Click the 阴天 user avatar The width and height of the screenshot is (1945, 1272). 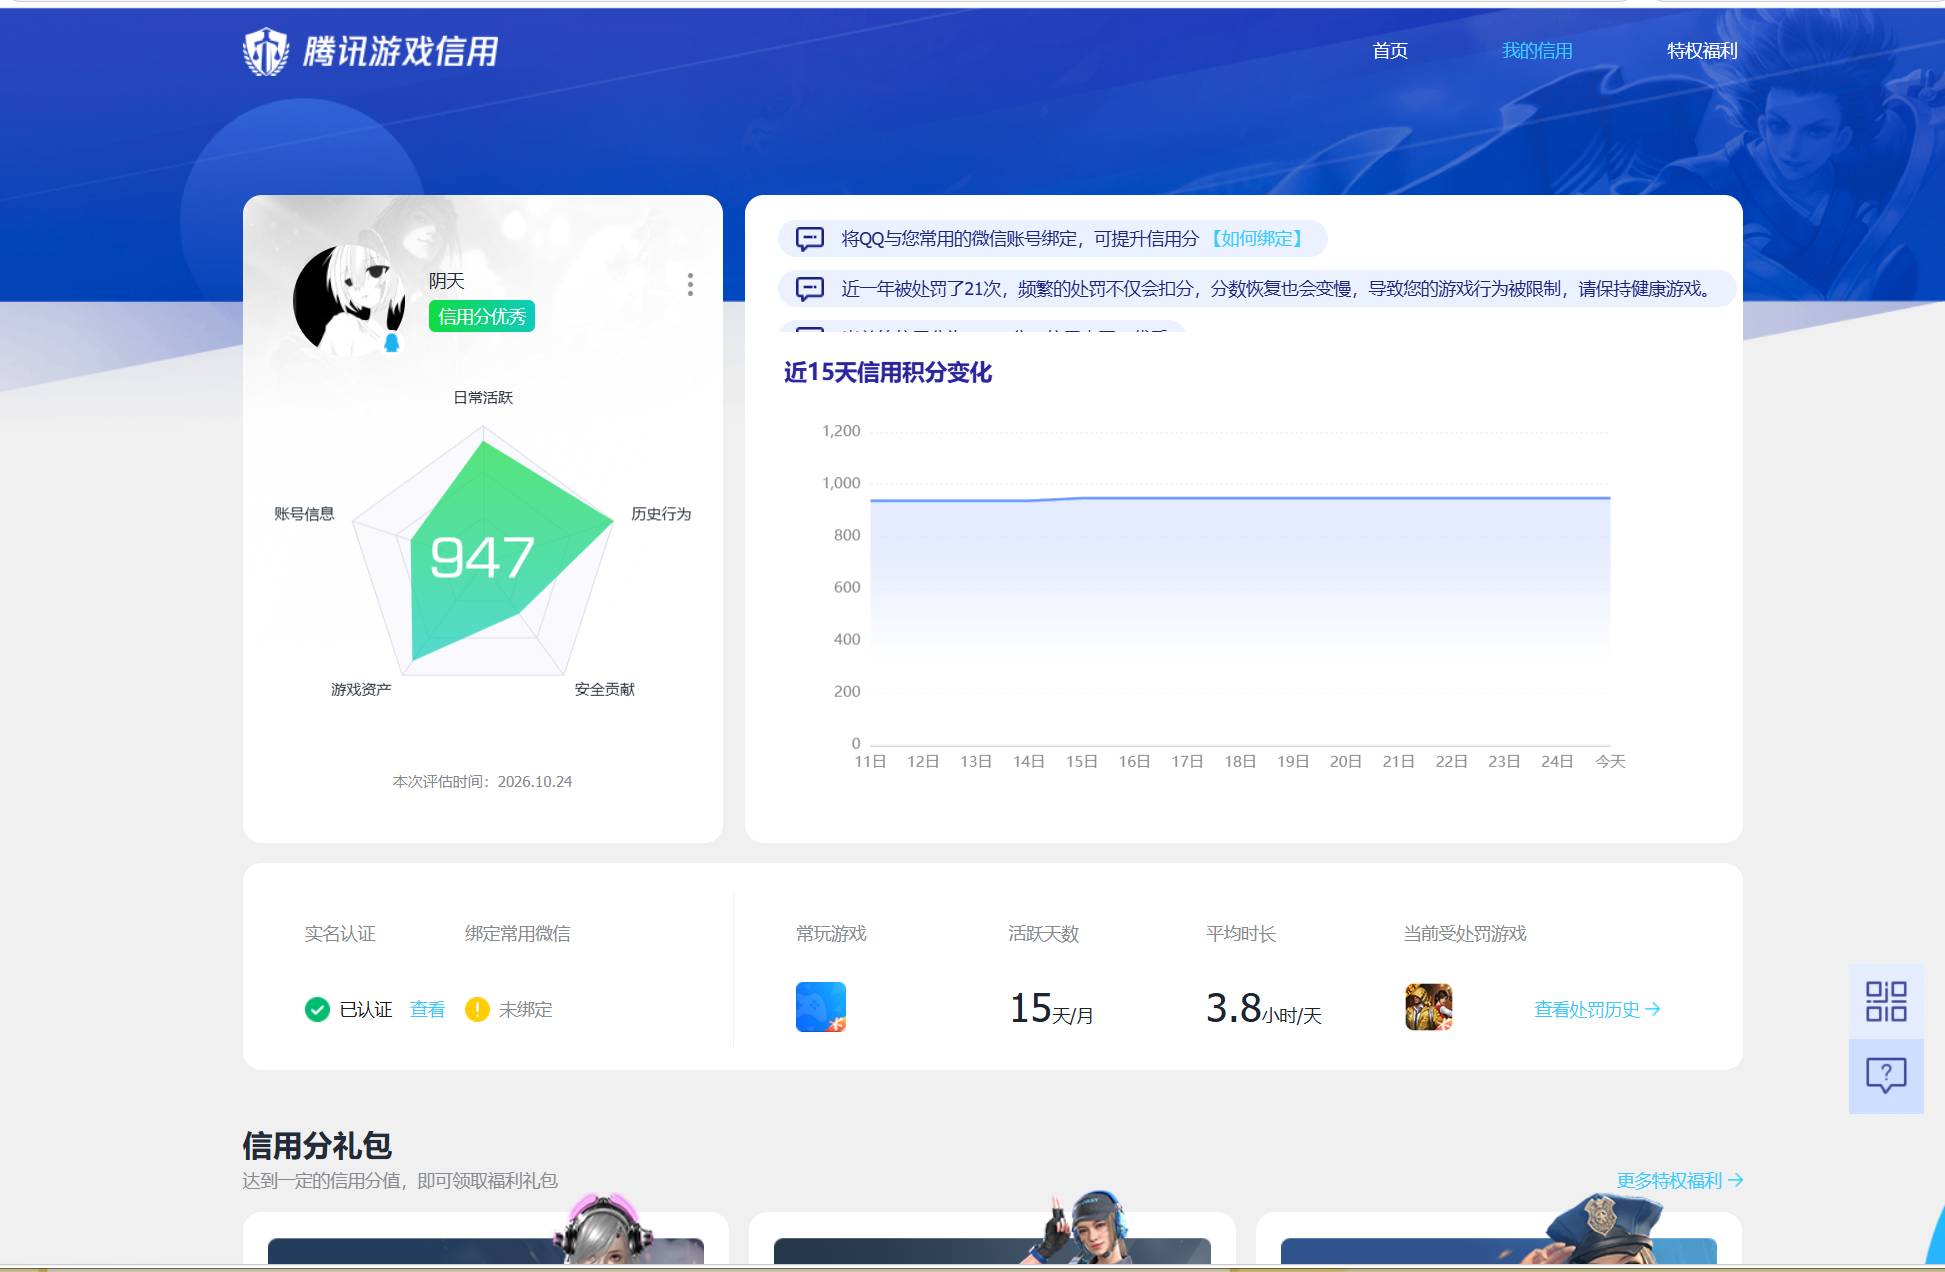(349, 300)
